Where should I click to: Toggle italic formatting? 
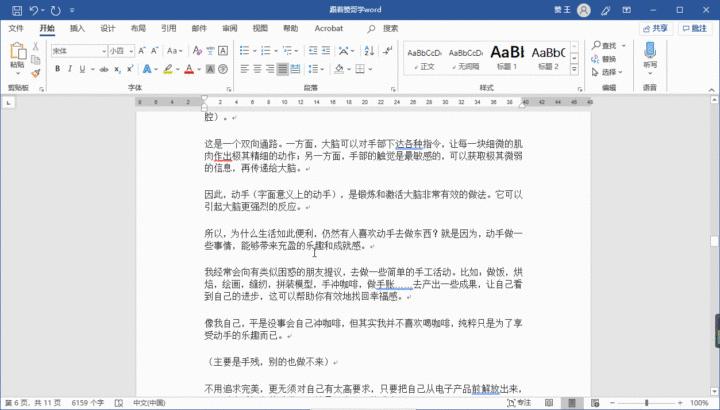(x=70, y=69)
